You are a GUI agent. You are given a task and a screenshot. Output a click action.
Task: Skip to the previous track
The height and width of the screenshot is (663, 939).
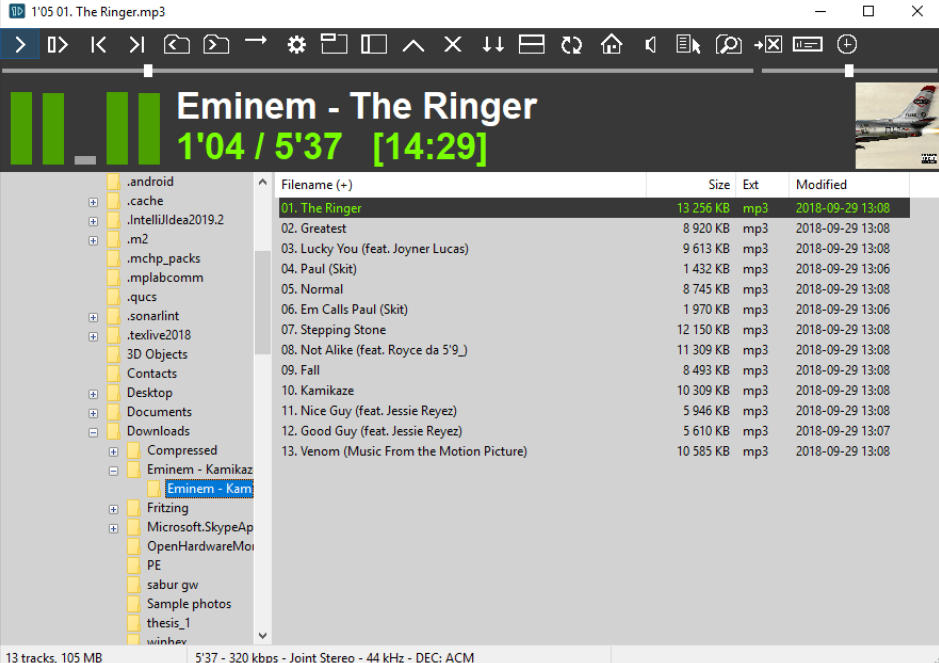98,44
